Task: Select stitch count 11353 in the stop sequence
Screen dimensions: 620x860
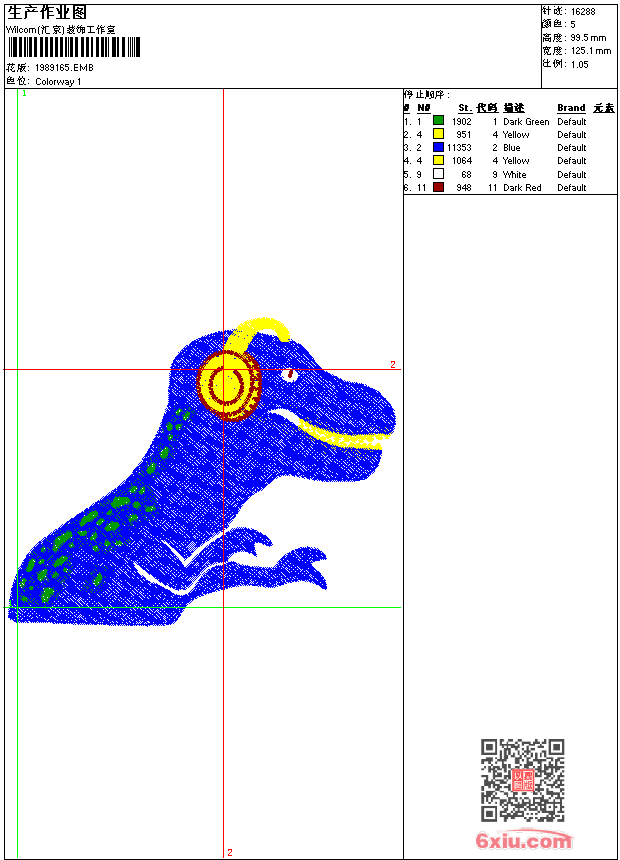Action: coord(459,148)
